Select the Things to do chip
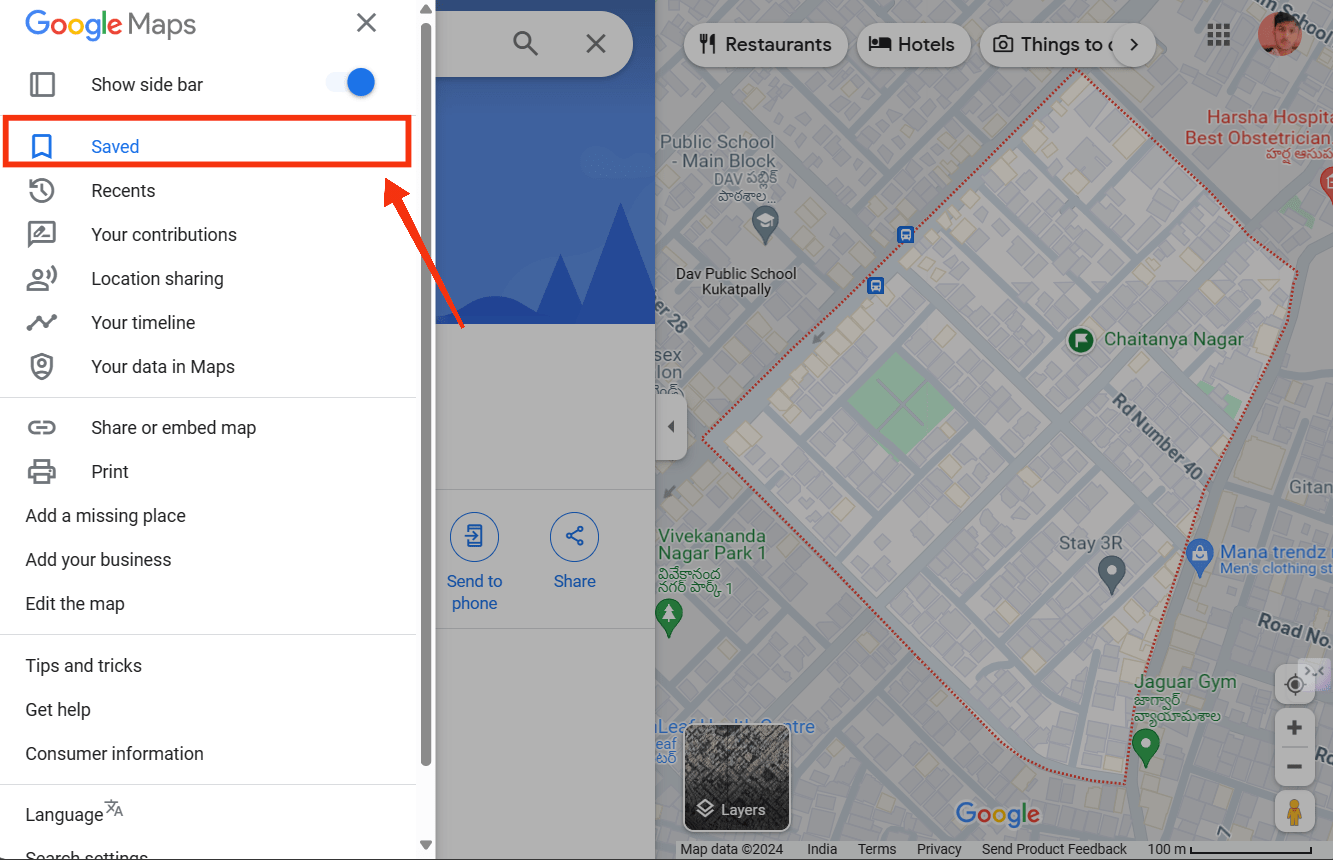The width and height of the screenshot is (1333, 860). pos(1050,44)
